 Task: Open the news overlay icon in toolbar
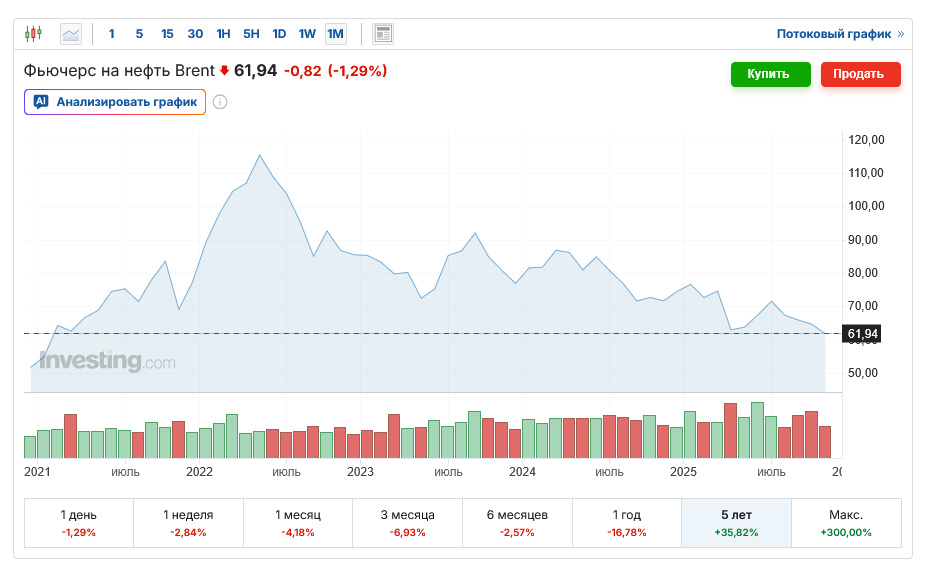coord(383,34)
